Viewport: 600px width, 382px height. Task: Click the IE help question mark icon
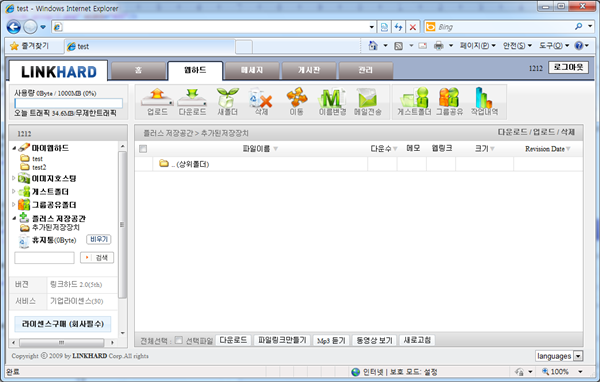coord(579,46)
